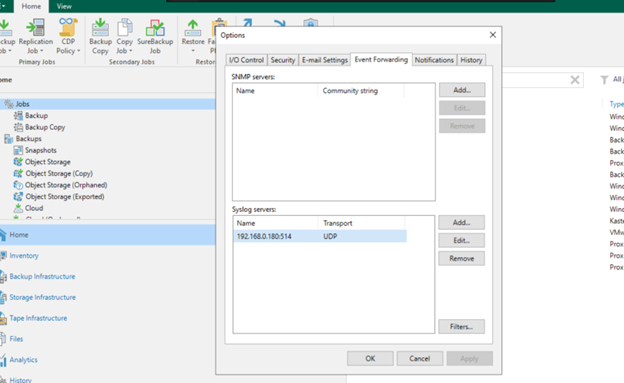Open the Inventory view
624x383 pixels.
[x=24, y=256]
